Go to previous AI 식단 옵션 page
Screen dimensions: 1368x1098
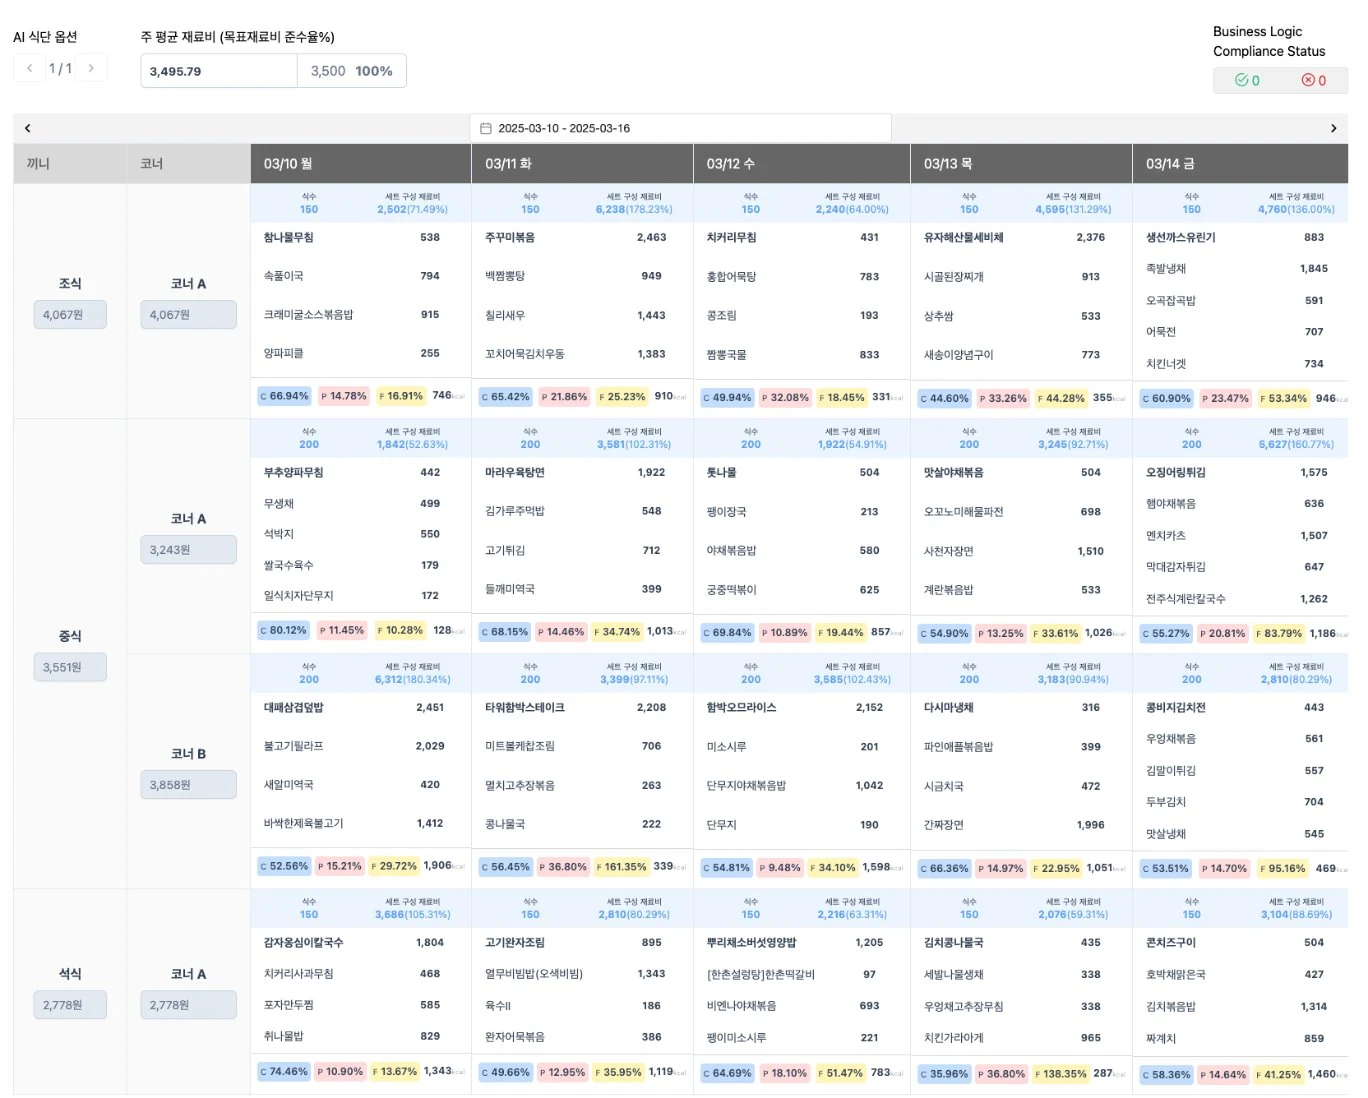(x=30, y=69)
